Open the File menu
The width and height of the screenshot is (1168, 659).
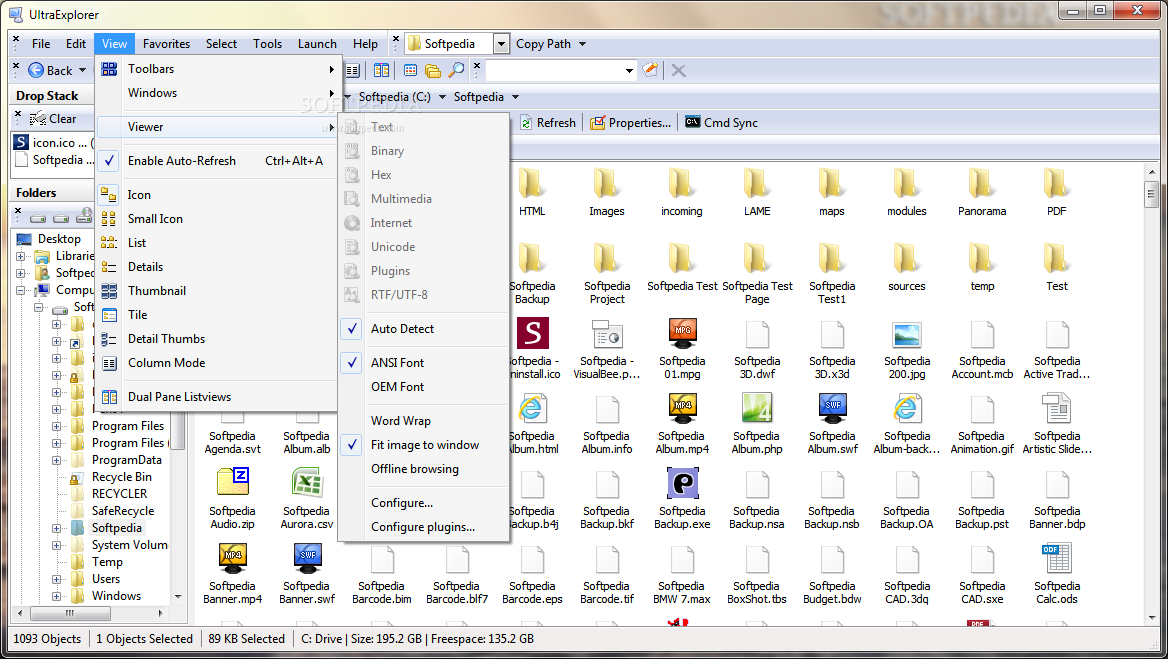click(x=41, y=44)
